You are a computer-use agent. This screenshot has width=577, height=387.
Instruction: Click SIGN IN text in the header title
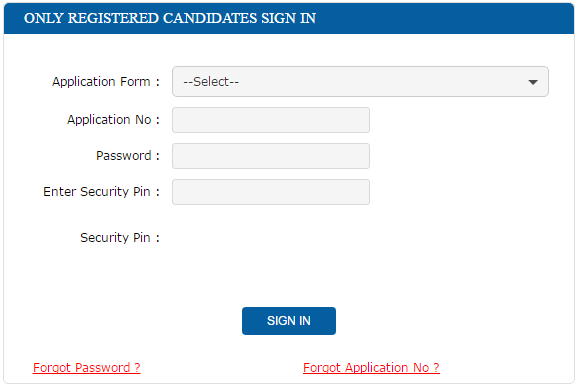(x=288, y=18)
